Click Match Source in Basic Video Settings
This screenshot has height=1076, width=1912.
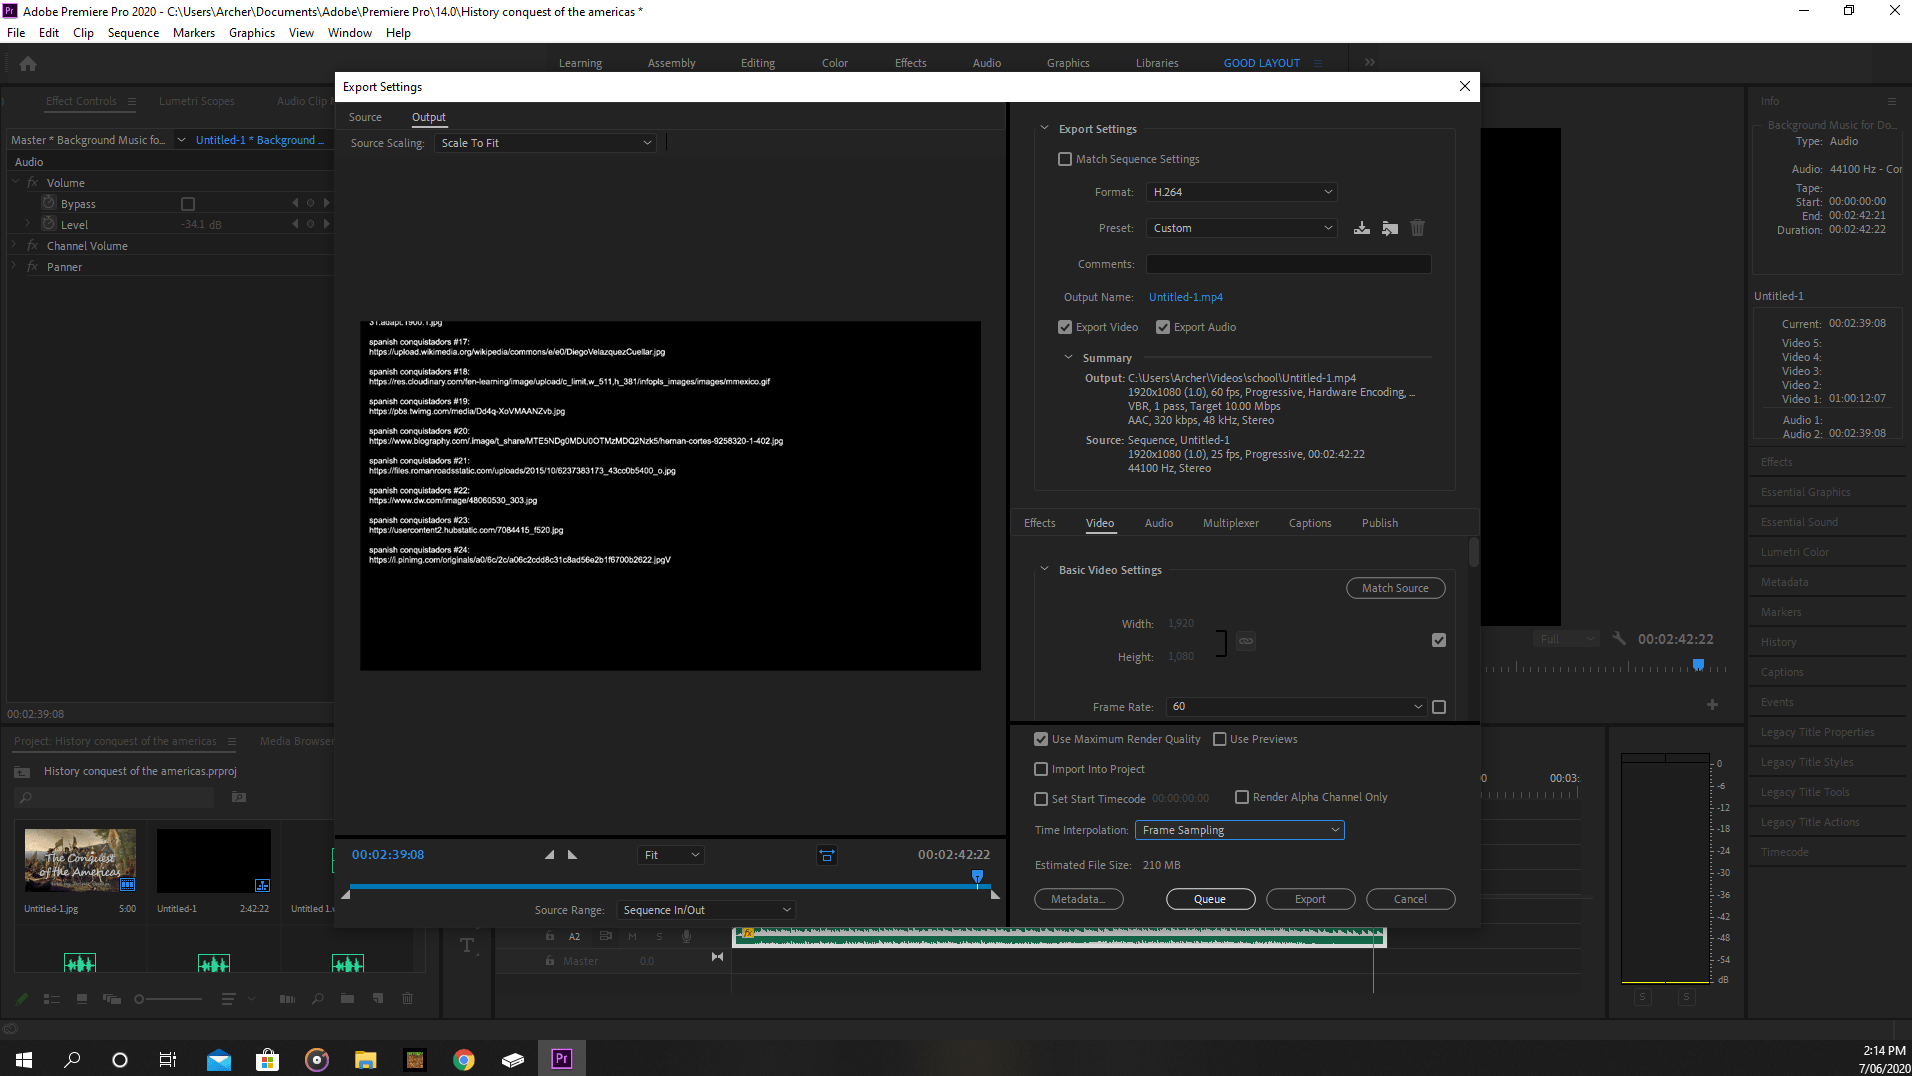click(x=1395, y=587)
